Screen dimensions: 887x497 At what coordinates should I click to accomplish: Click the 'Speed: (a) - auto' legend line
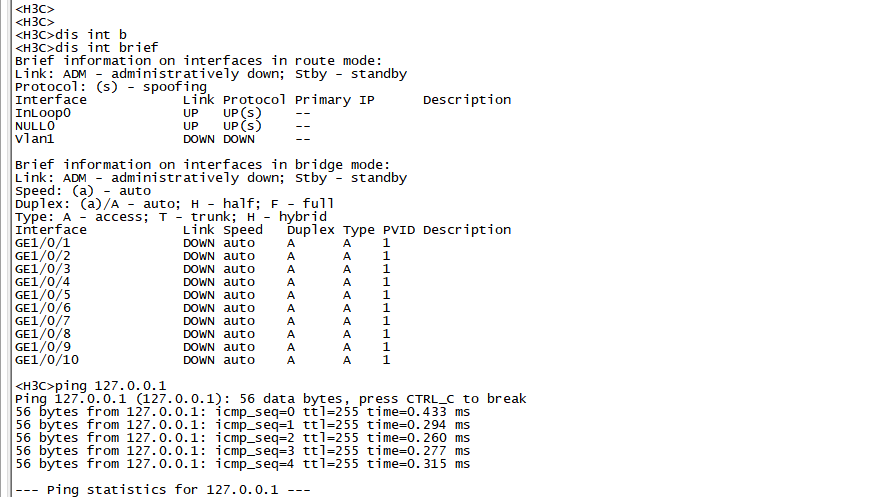[83, 191]
